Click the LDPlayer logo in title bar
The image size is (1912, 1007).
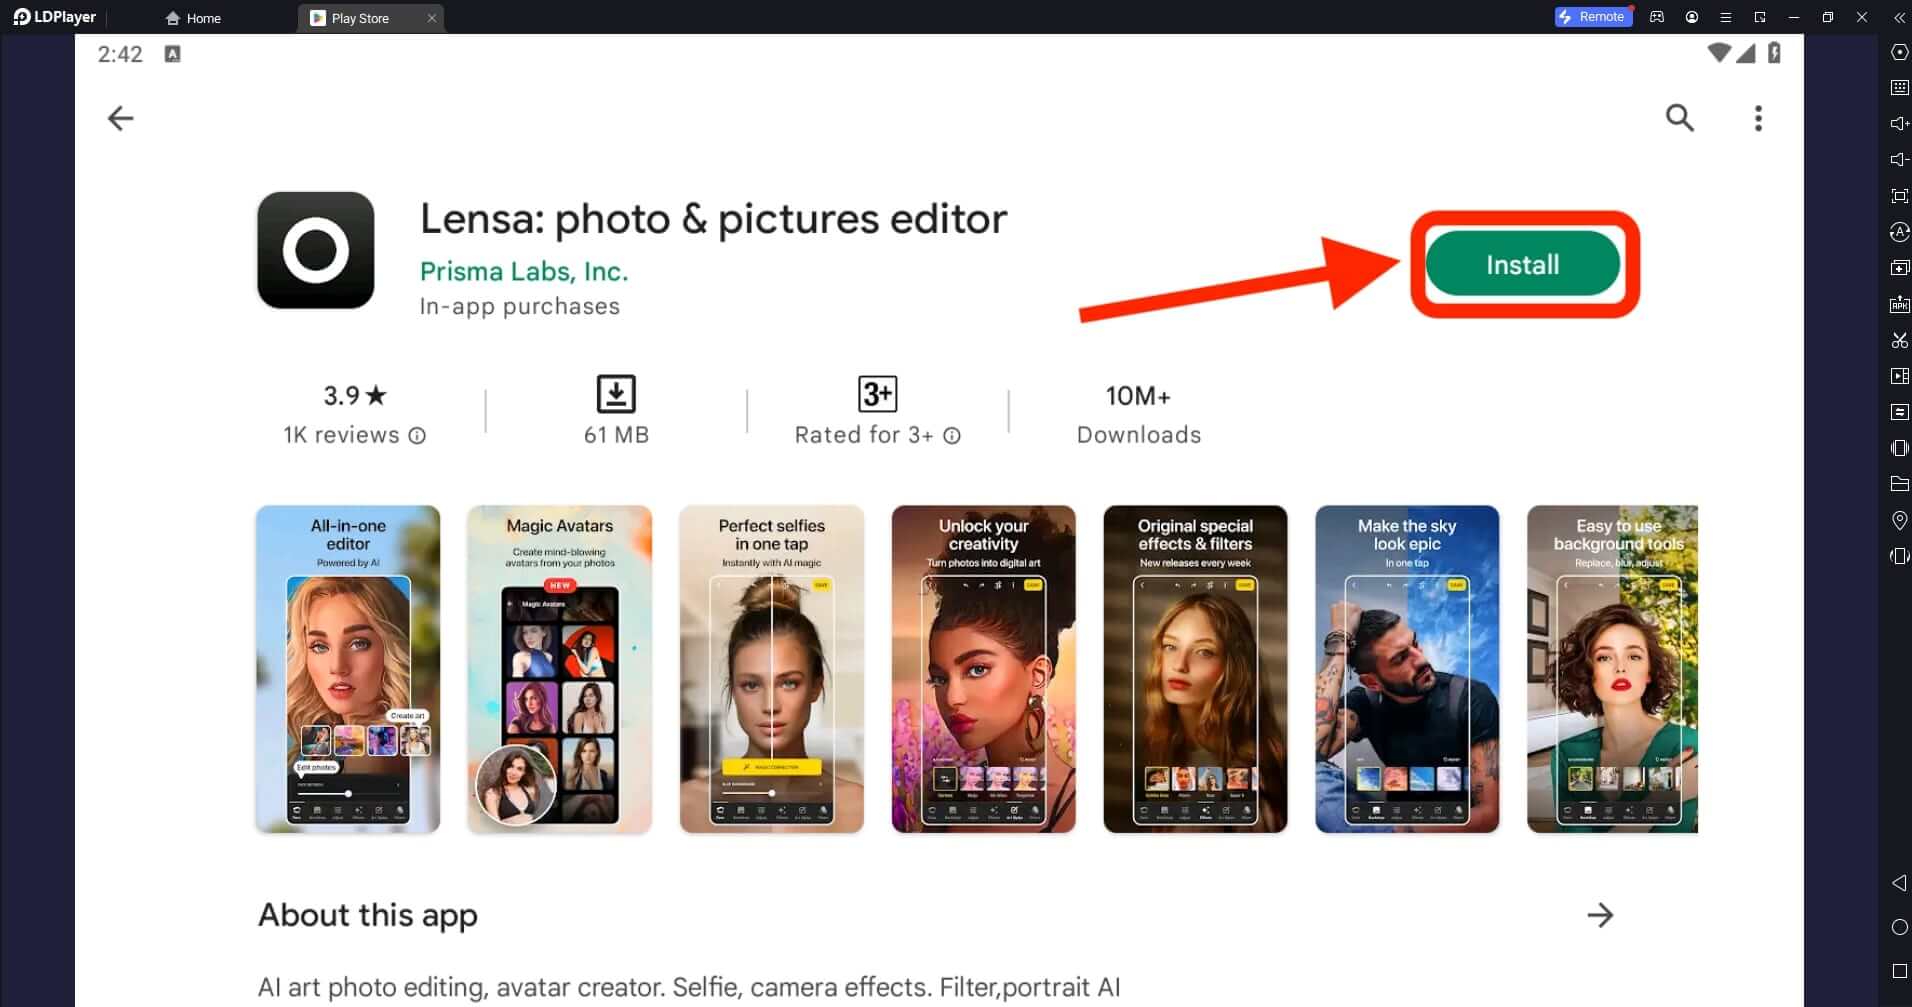click(55, 17)
